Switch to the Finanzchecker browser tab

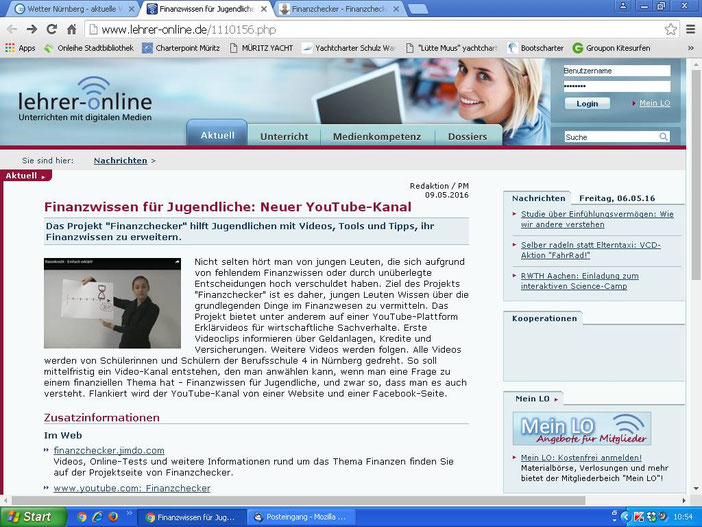pos(338,9)
